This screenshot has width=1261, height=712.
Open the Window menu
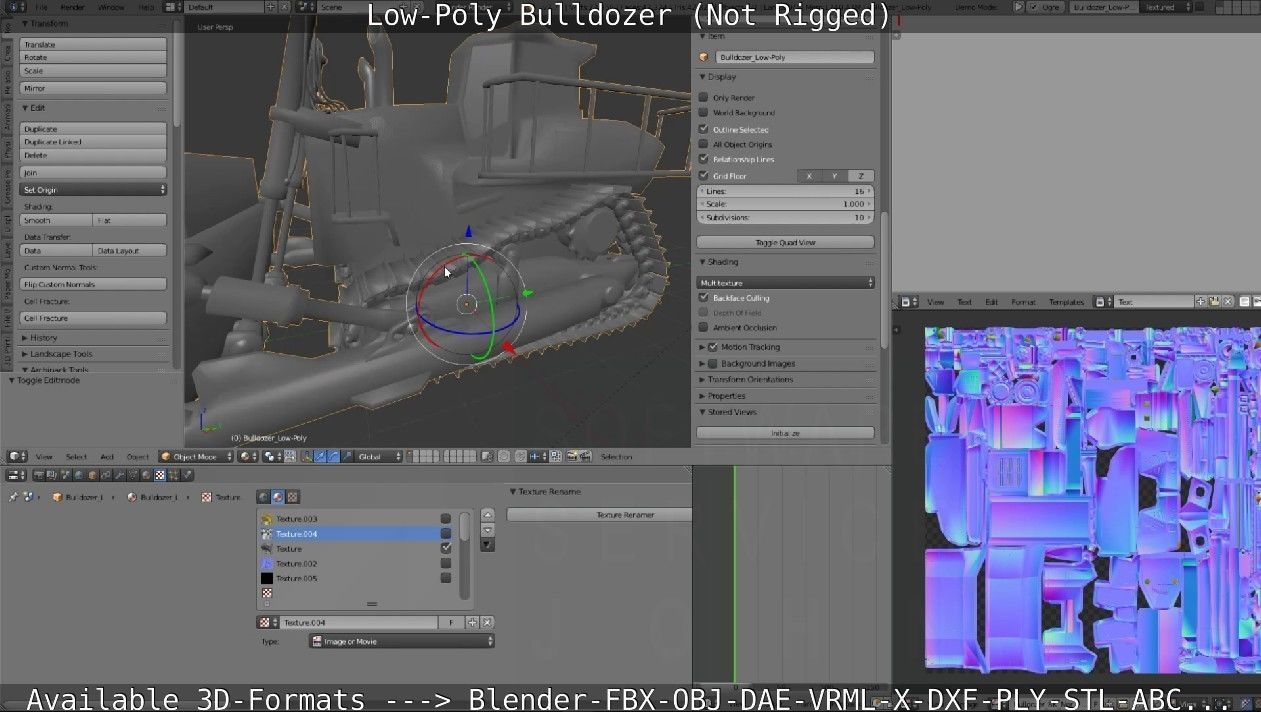point(112,7)
